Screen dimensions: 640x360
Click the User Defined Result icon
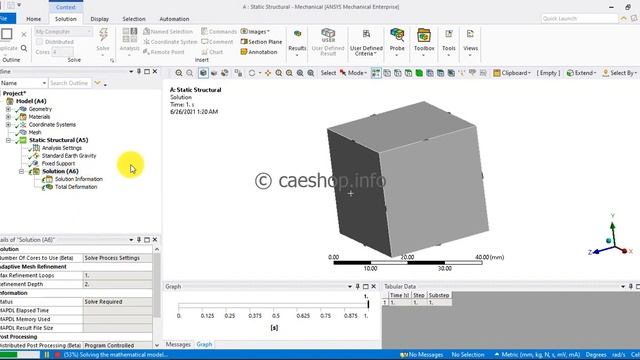pyautogui.click(x=328, y=35)
